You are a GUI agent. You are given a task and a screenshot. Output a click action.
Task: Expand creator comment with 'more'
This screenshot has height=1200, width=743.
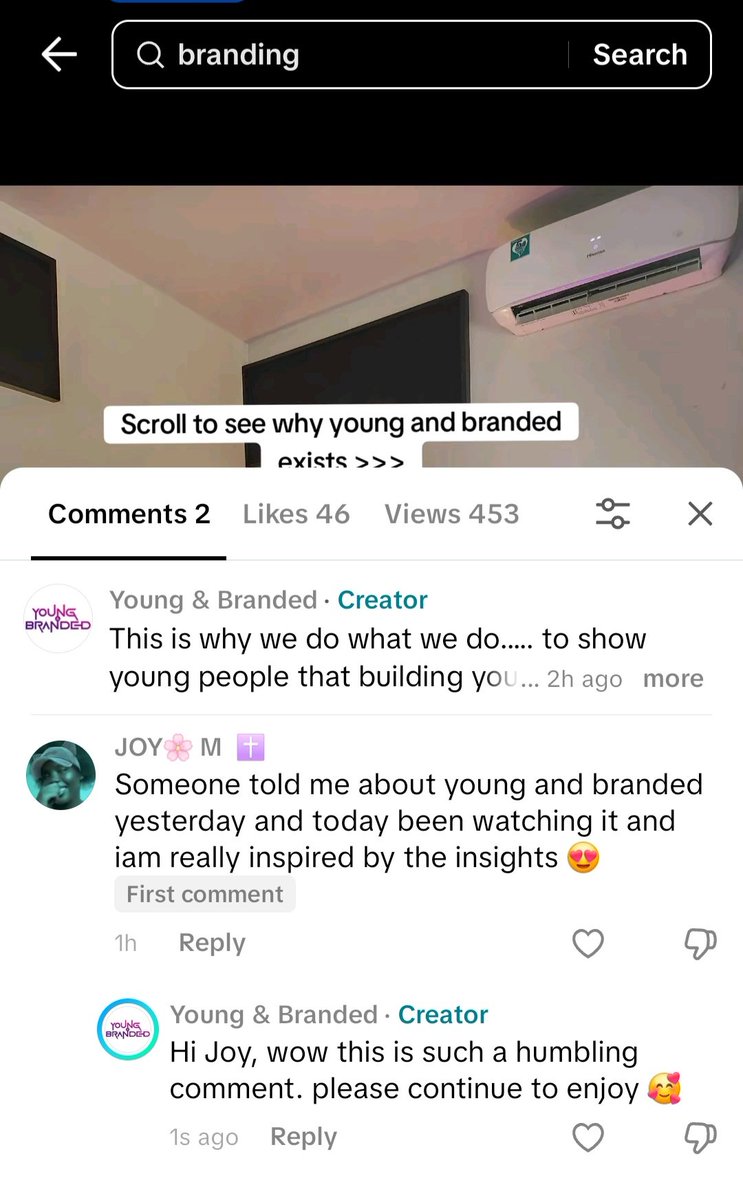[673, 679]
